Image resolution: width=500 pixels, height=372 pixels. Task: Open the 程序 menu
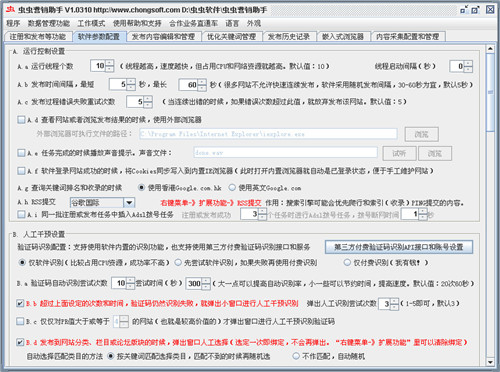point(13,23)
